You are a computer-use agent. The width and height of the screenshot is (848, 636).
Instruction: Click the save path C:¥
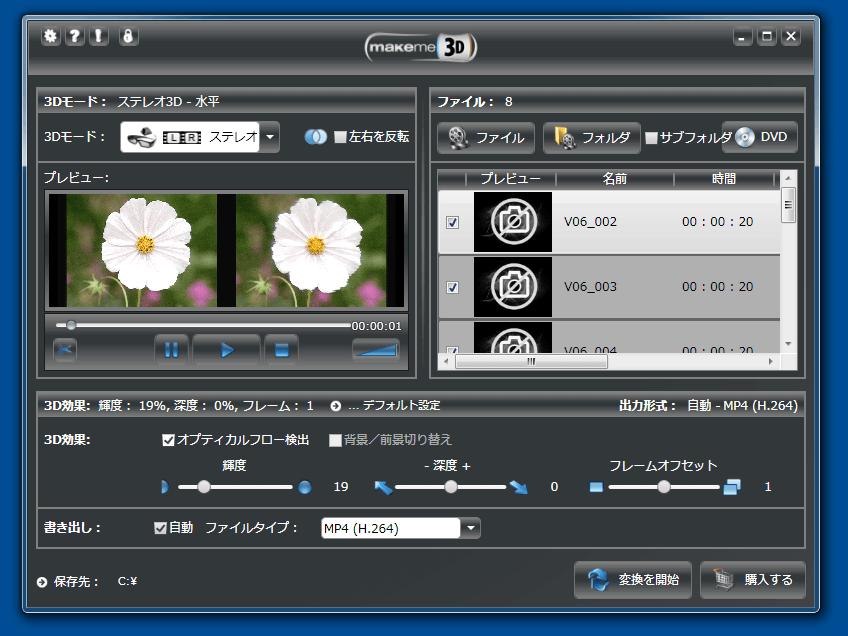point(128,581)
